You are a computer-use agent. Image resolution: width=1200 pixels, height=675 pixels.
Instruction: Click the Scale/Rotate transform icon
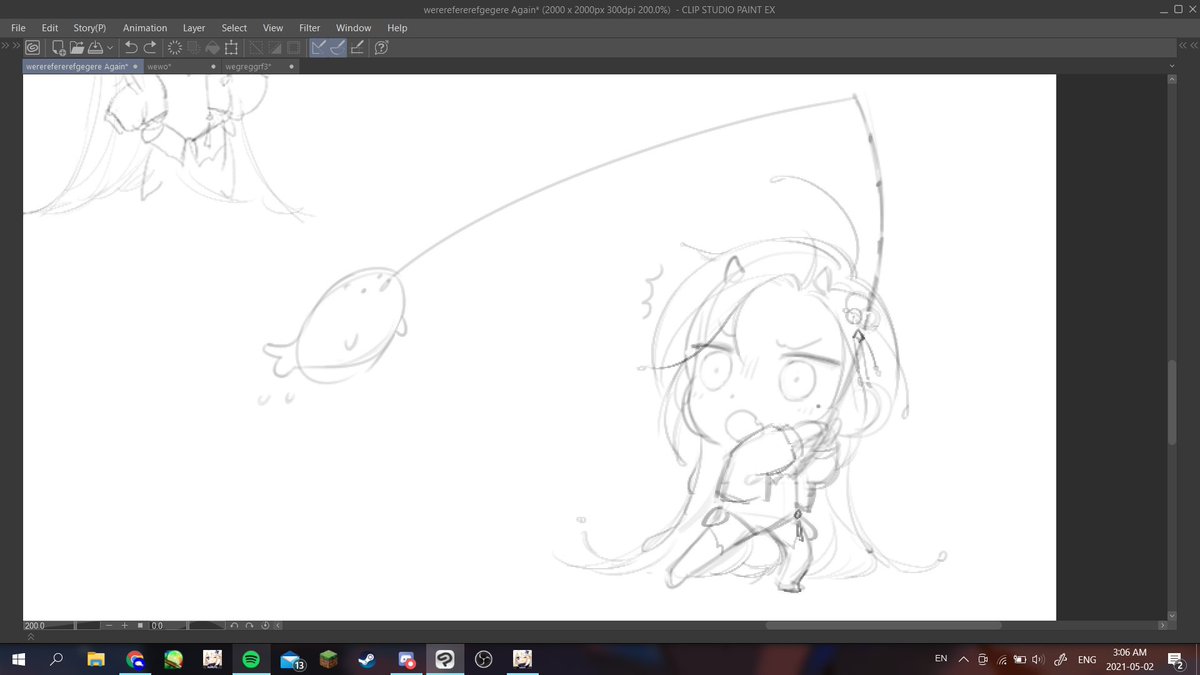click(x=231, y=47)
